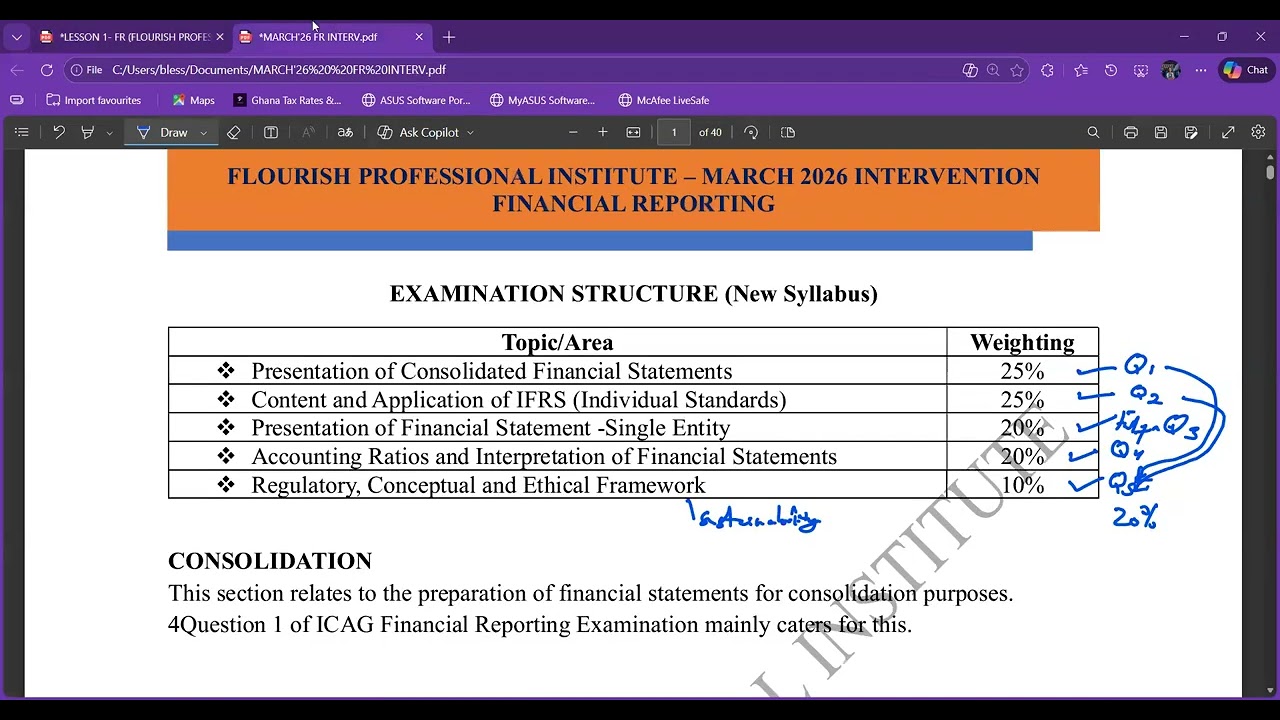This screenshot has width=1280, height=720.
Task: Open the Ghana Tax Rates bookmark
Action: tap(288, 100)
